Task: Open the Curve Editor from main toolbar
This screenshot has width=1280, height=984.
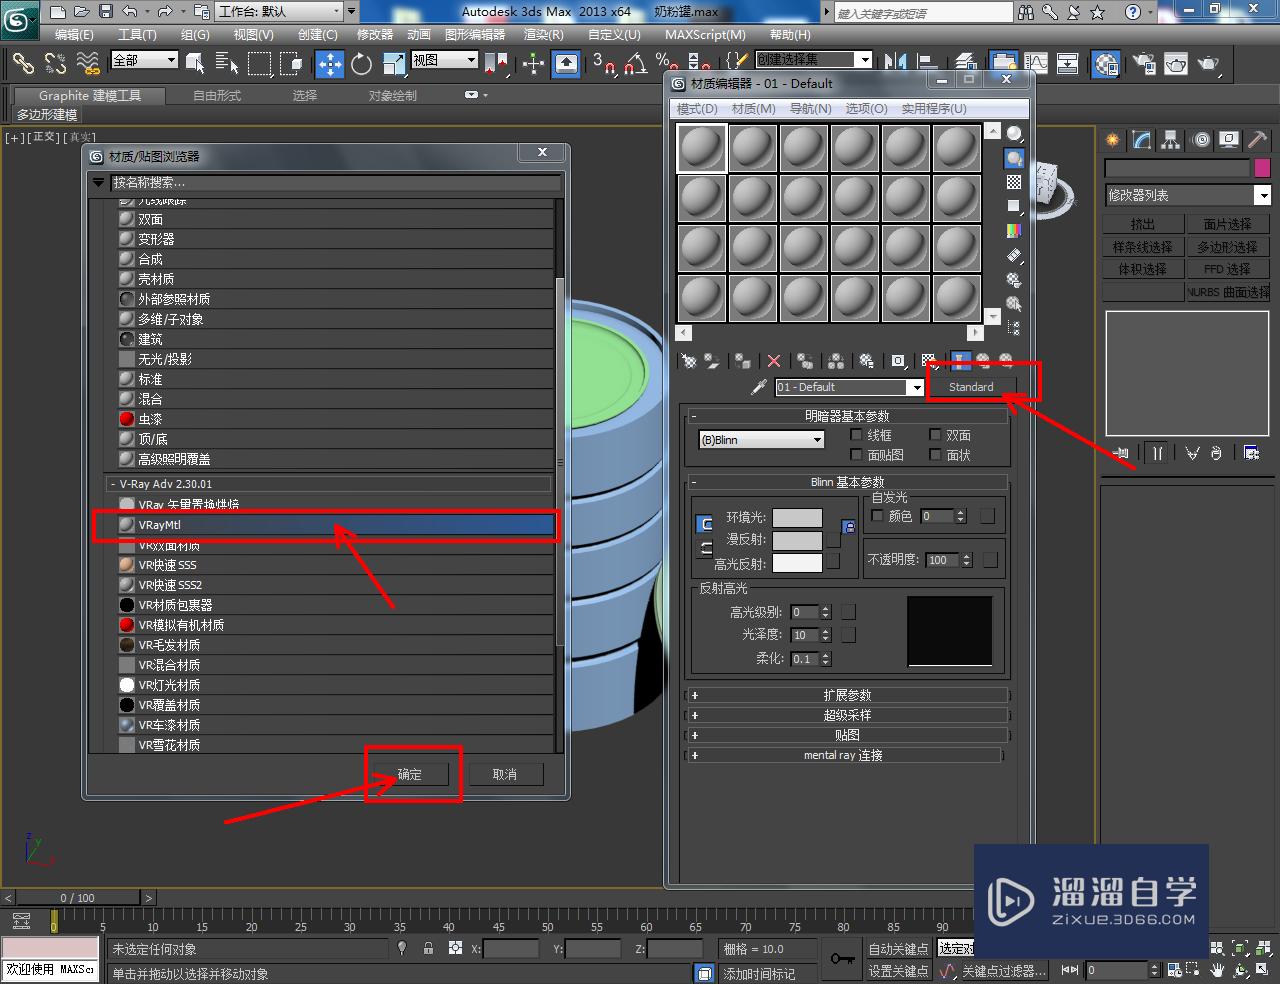Action: (x=1036, y=63)
